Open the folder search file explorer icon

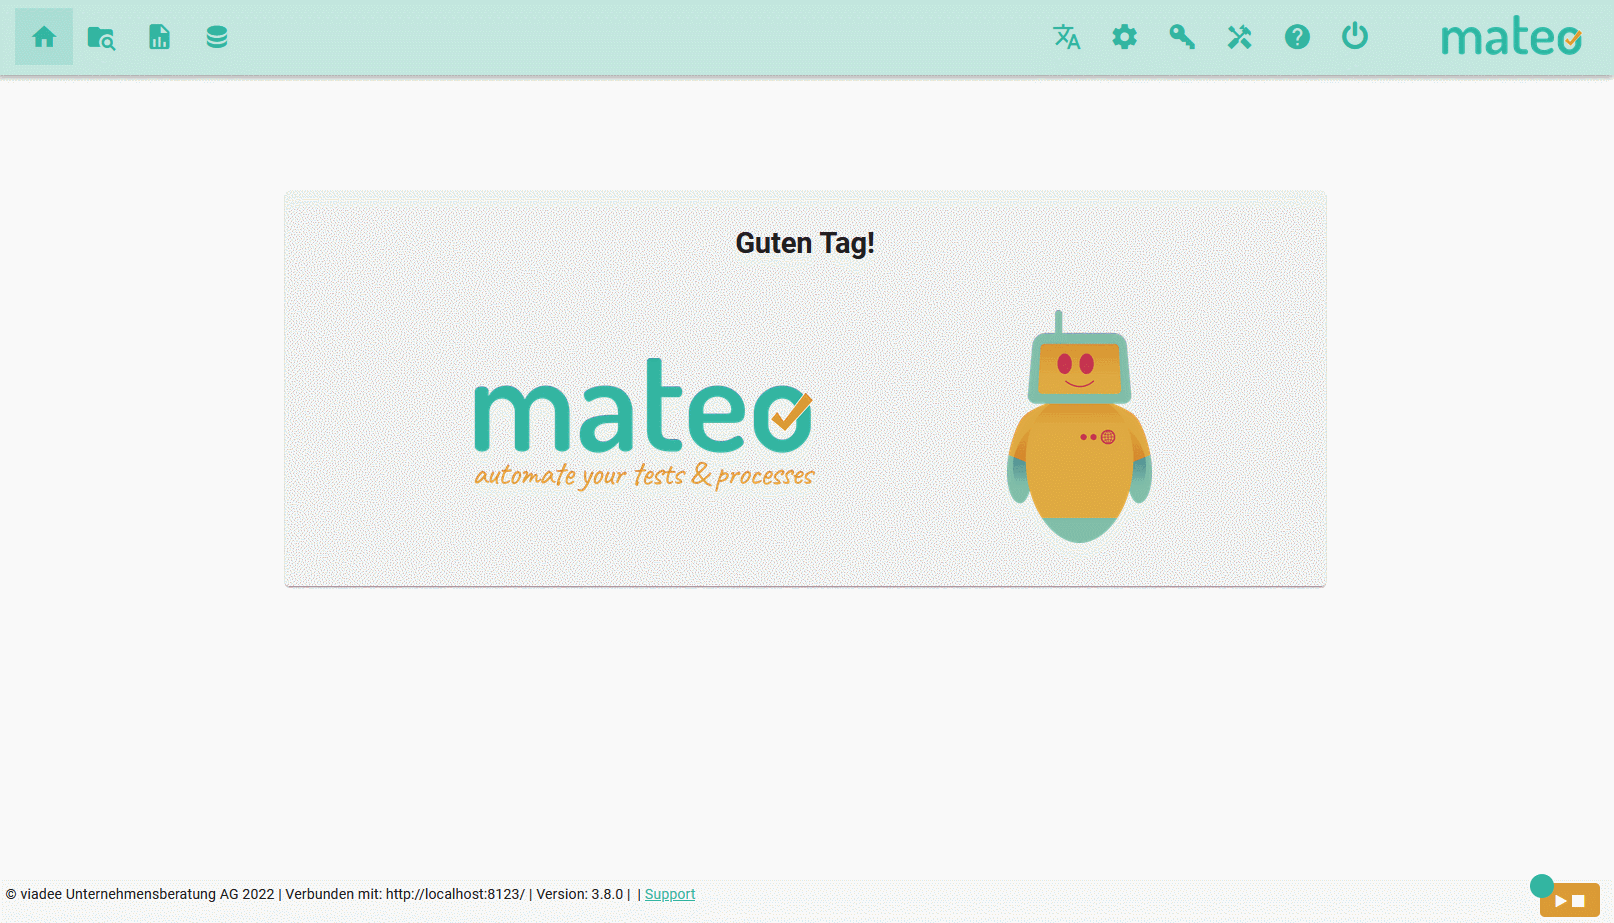(101, 37)
